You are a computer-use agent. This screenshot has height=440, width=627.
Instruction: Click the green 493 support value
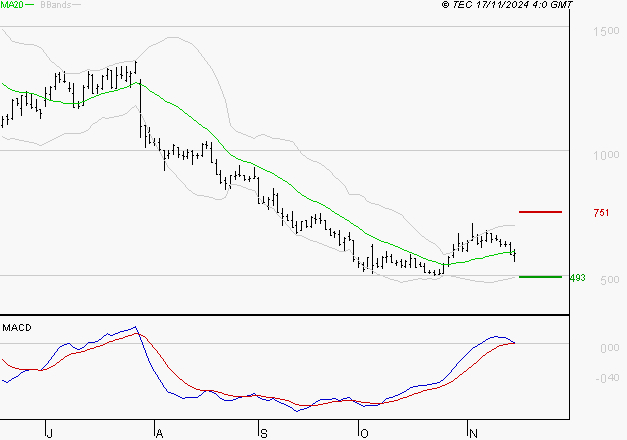[x=578, y=278]
